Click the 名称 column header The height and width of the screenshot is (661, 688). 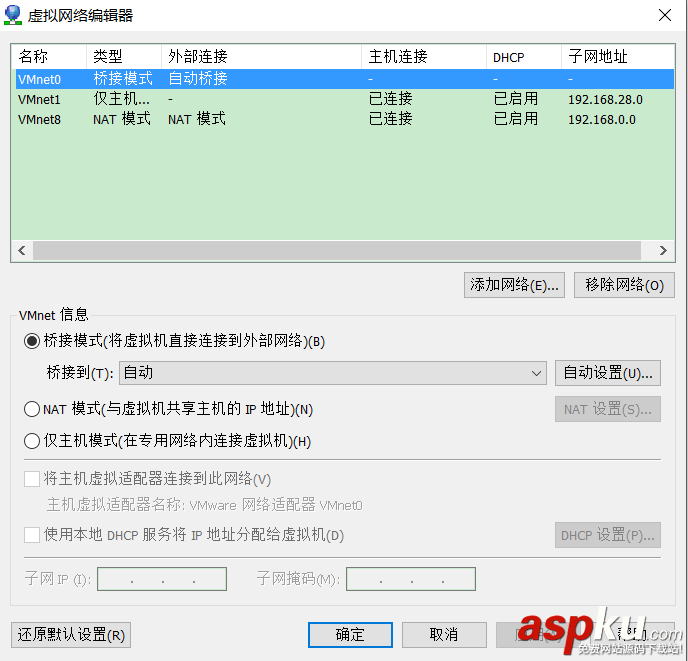point(49,57)
